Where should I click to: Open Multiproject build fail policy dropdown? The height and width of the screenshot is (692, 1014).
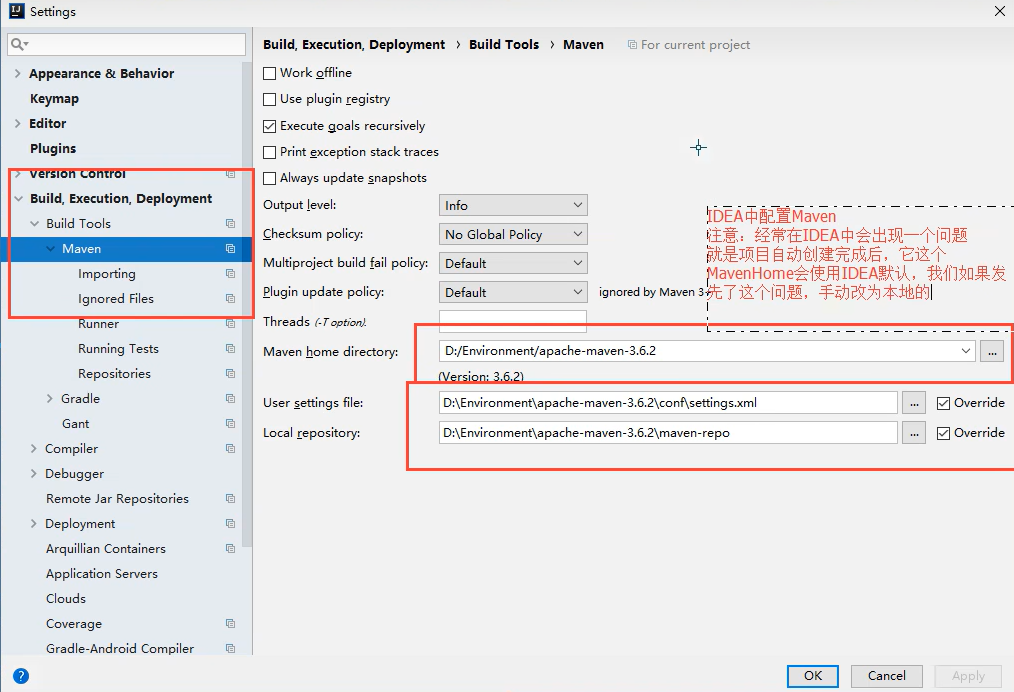(513, 263)
